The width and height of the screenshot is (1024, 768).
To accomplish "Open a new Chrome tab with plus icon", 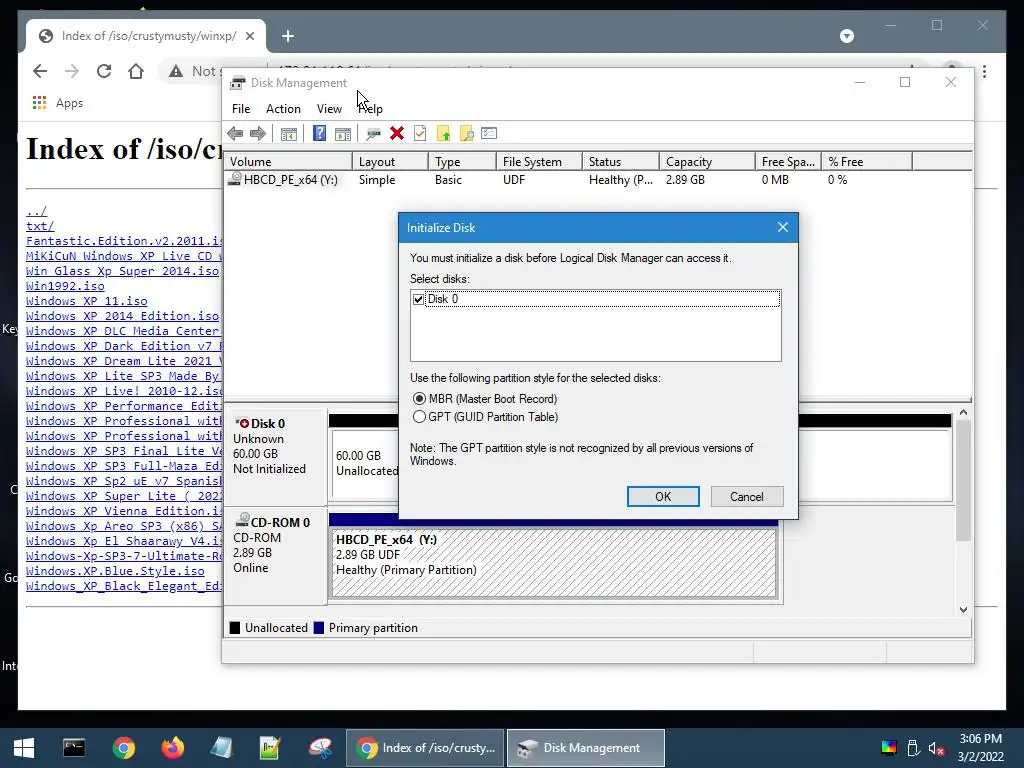I will click(x=288, y=36).
